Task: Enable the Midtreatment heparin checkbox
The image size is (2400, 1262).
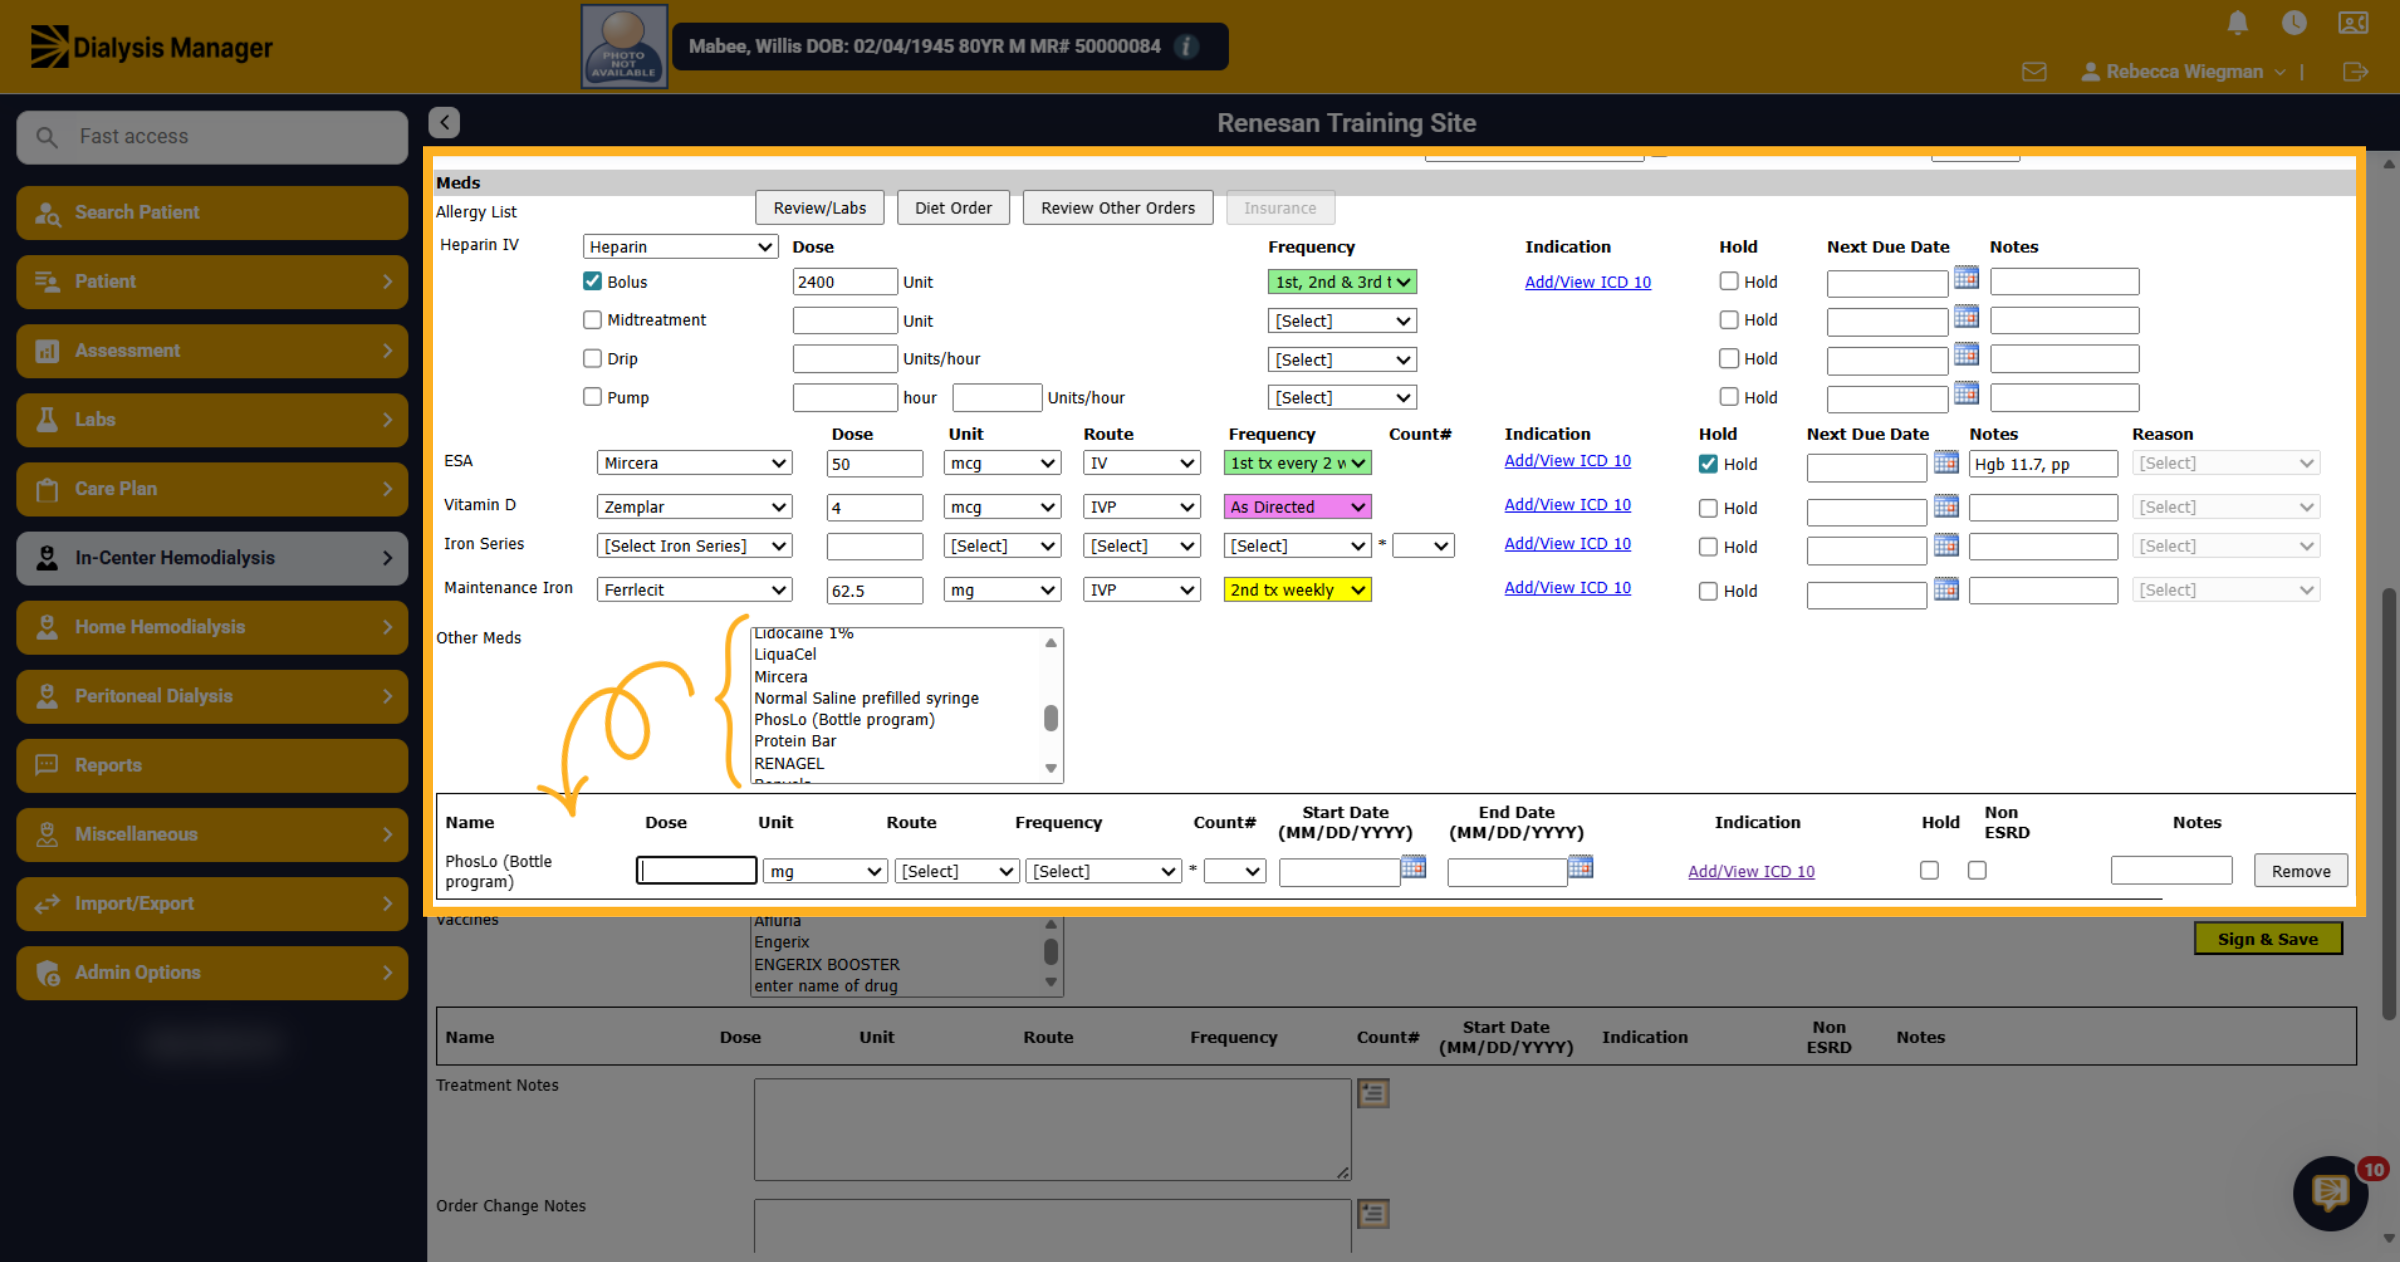Action: click(x=593, y=320)
